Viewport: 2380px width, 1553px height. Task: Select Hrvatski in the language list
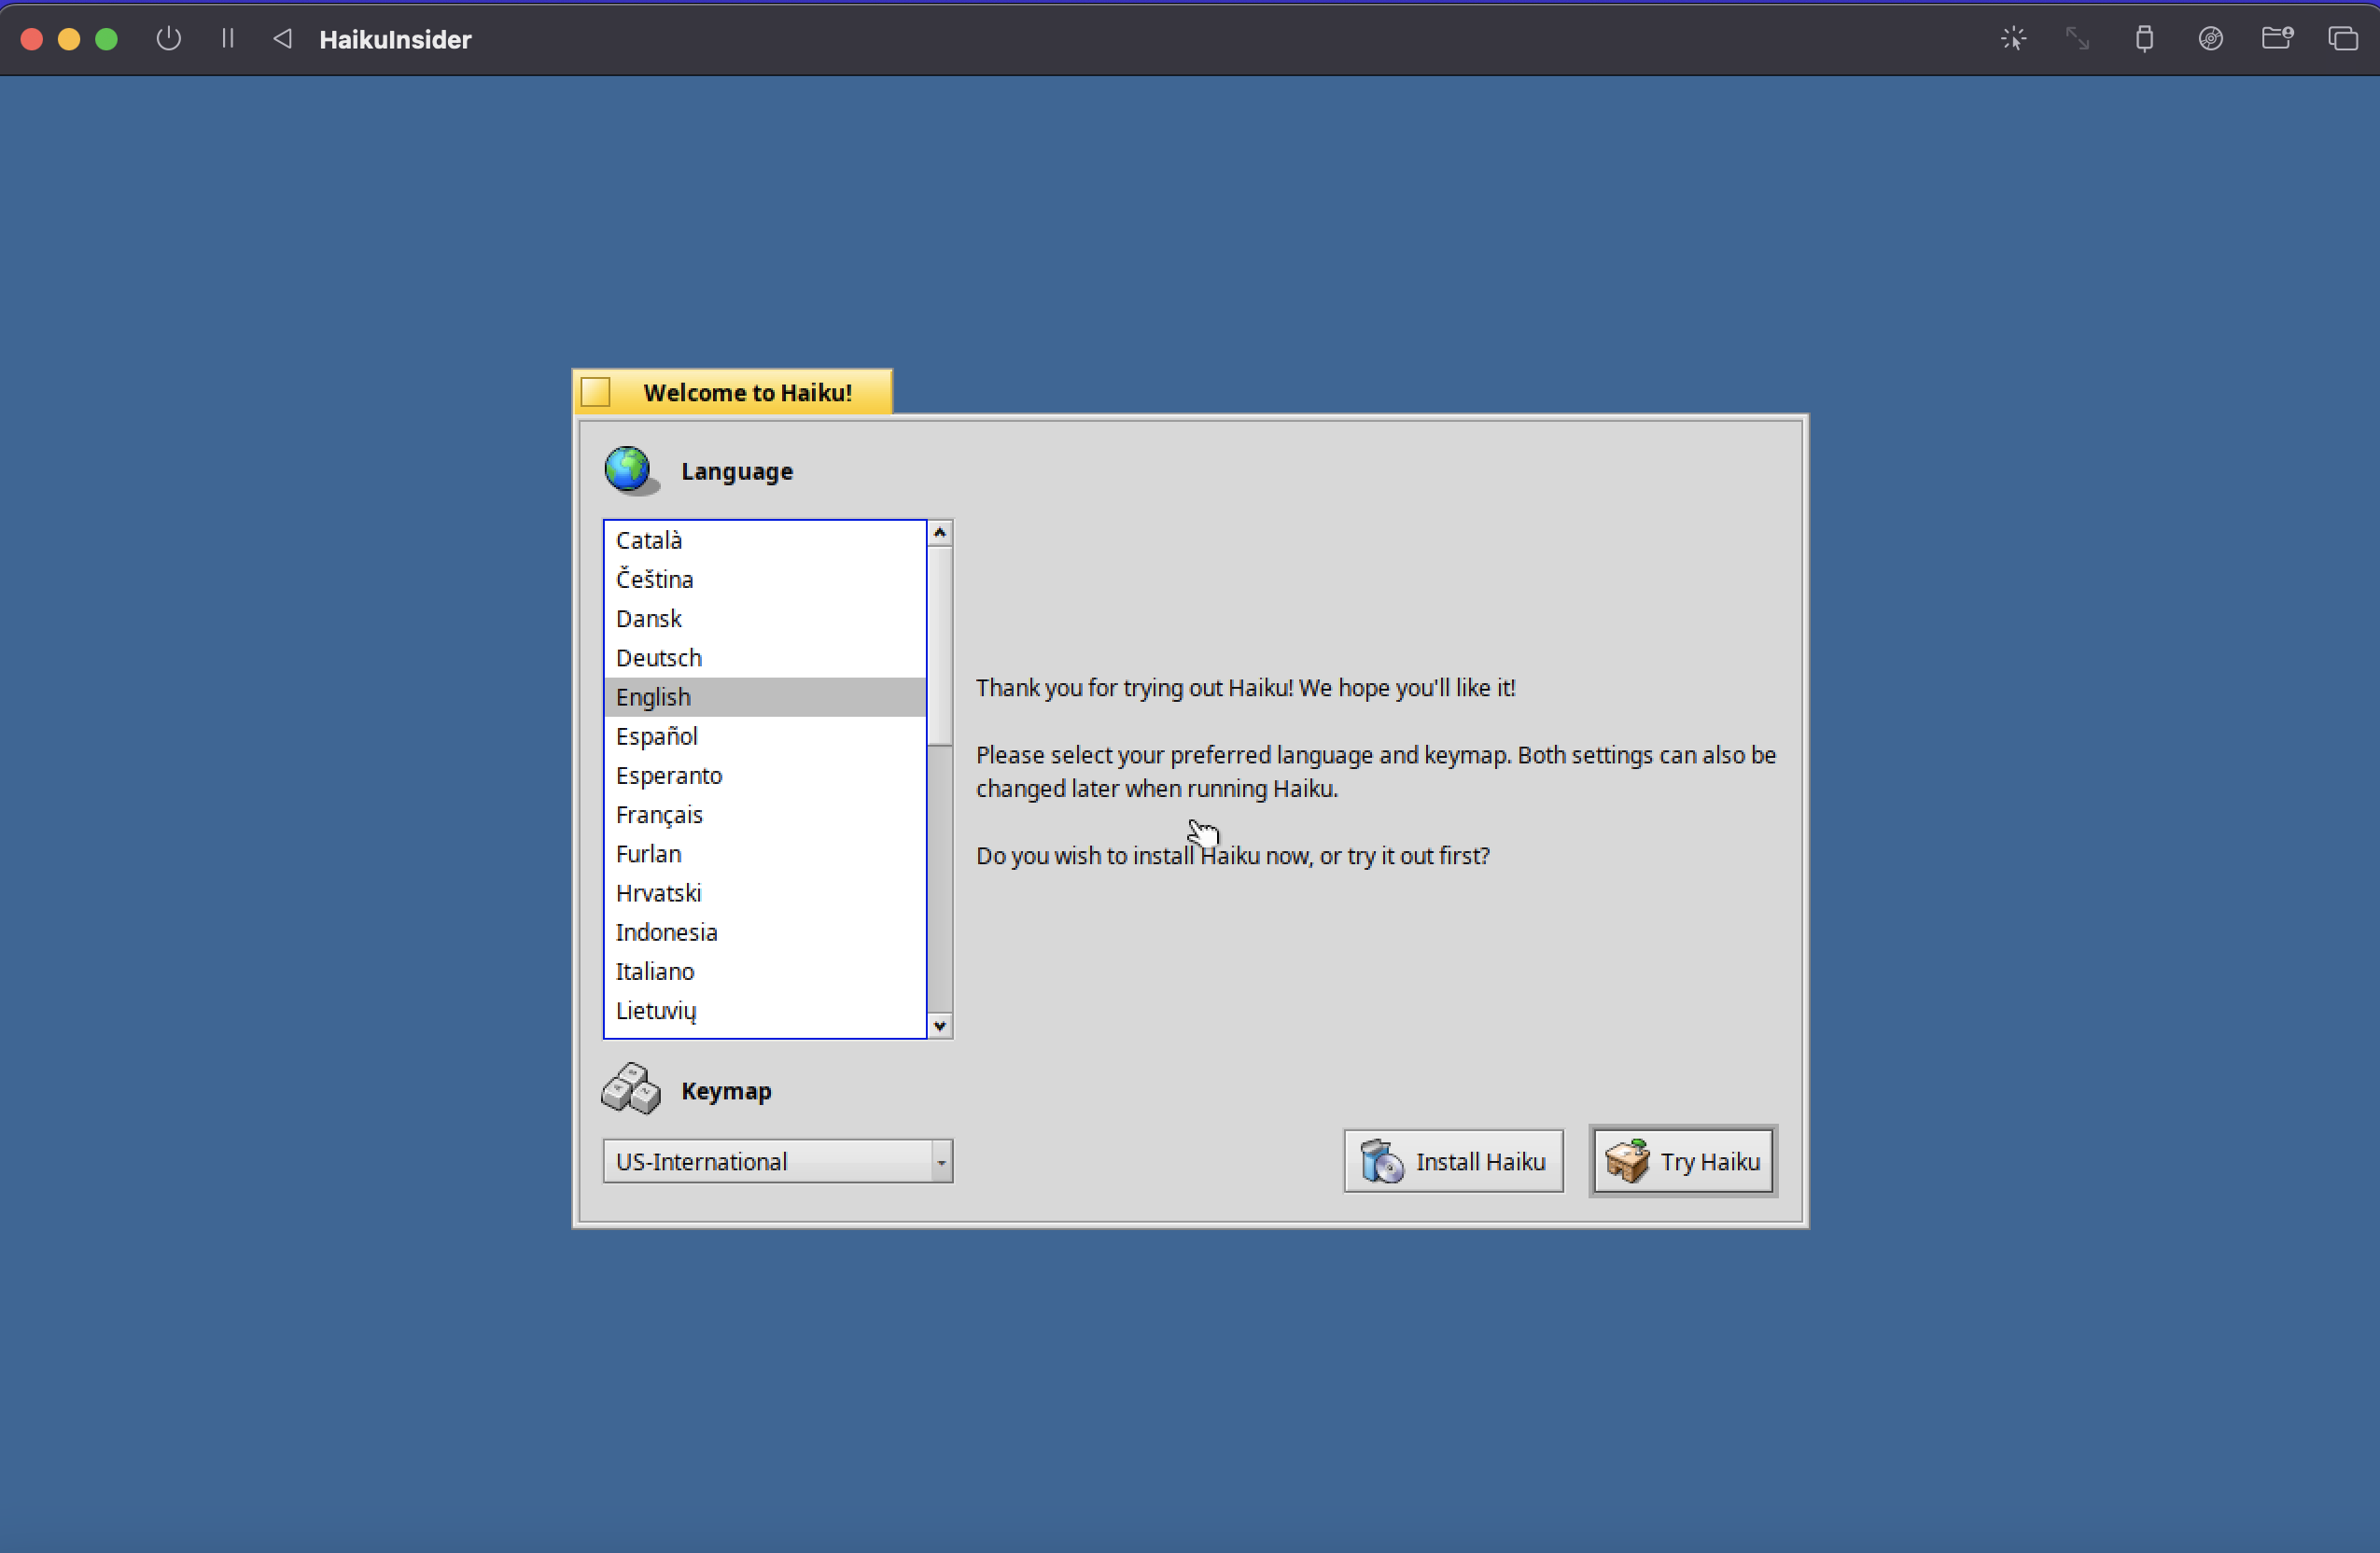765,893
